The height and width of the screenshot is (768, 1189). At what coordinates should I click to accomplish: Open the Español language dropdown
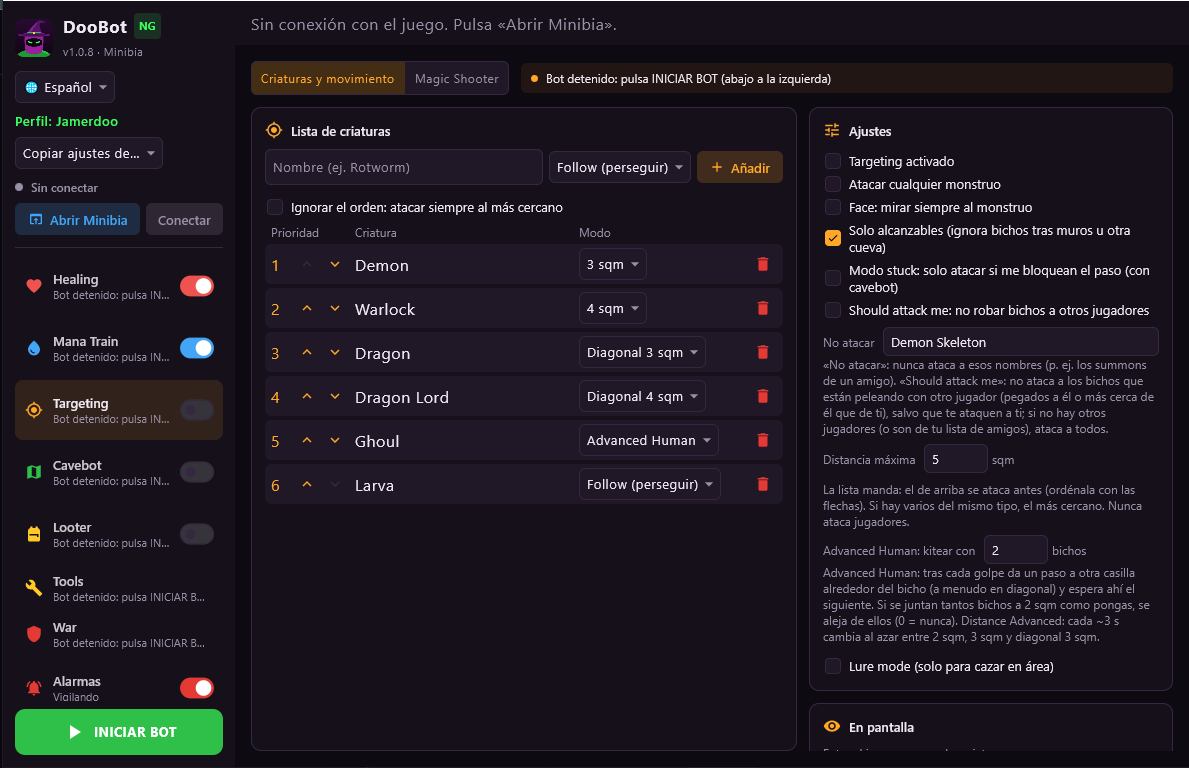pyautogui.click(x=65, y=87)
